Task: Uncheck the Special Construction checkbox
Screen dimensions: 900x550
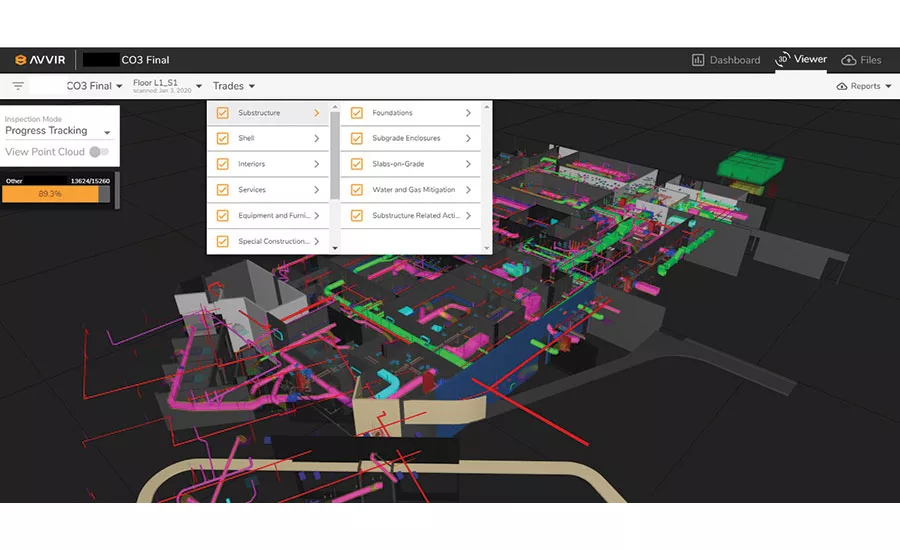Action: (223, 242)
